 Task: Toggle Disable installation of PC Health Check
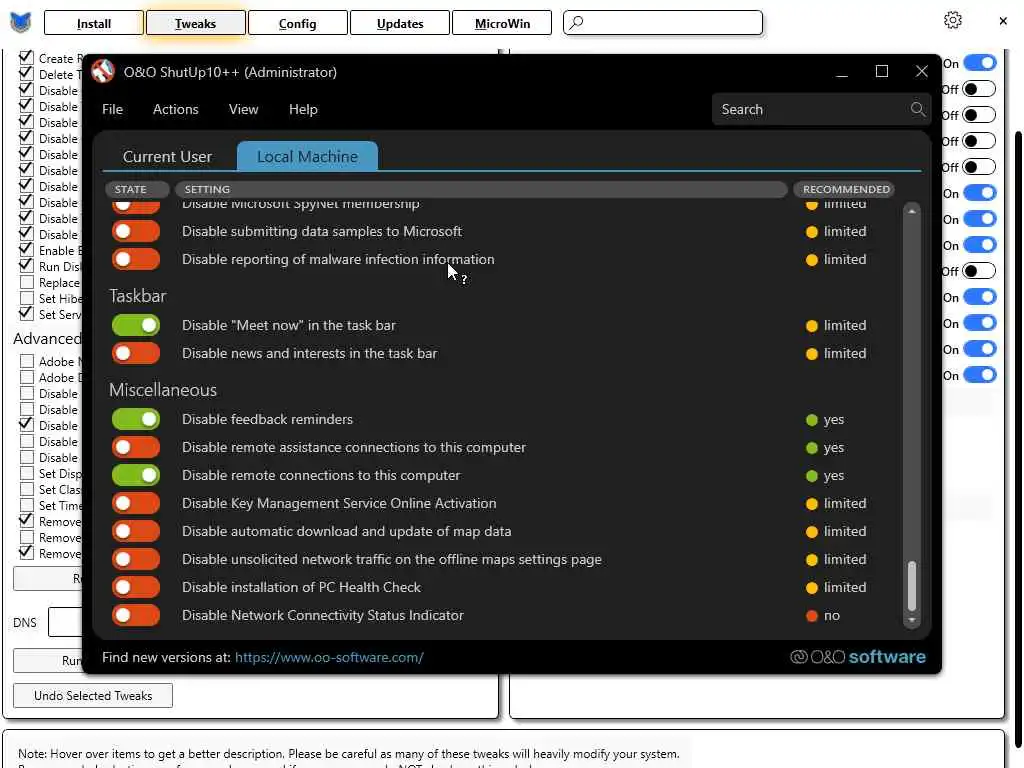point(136,588)
